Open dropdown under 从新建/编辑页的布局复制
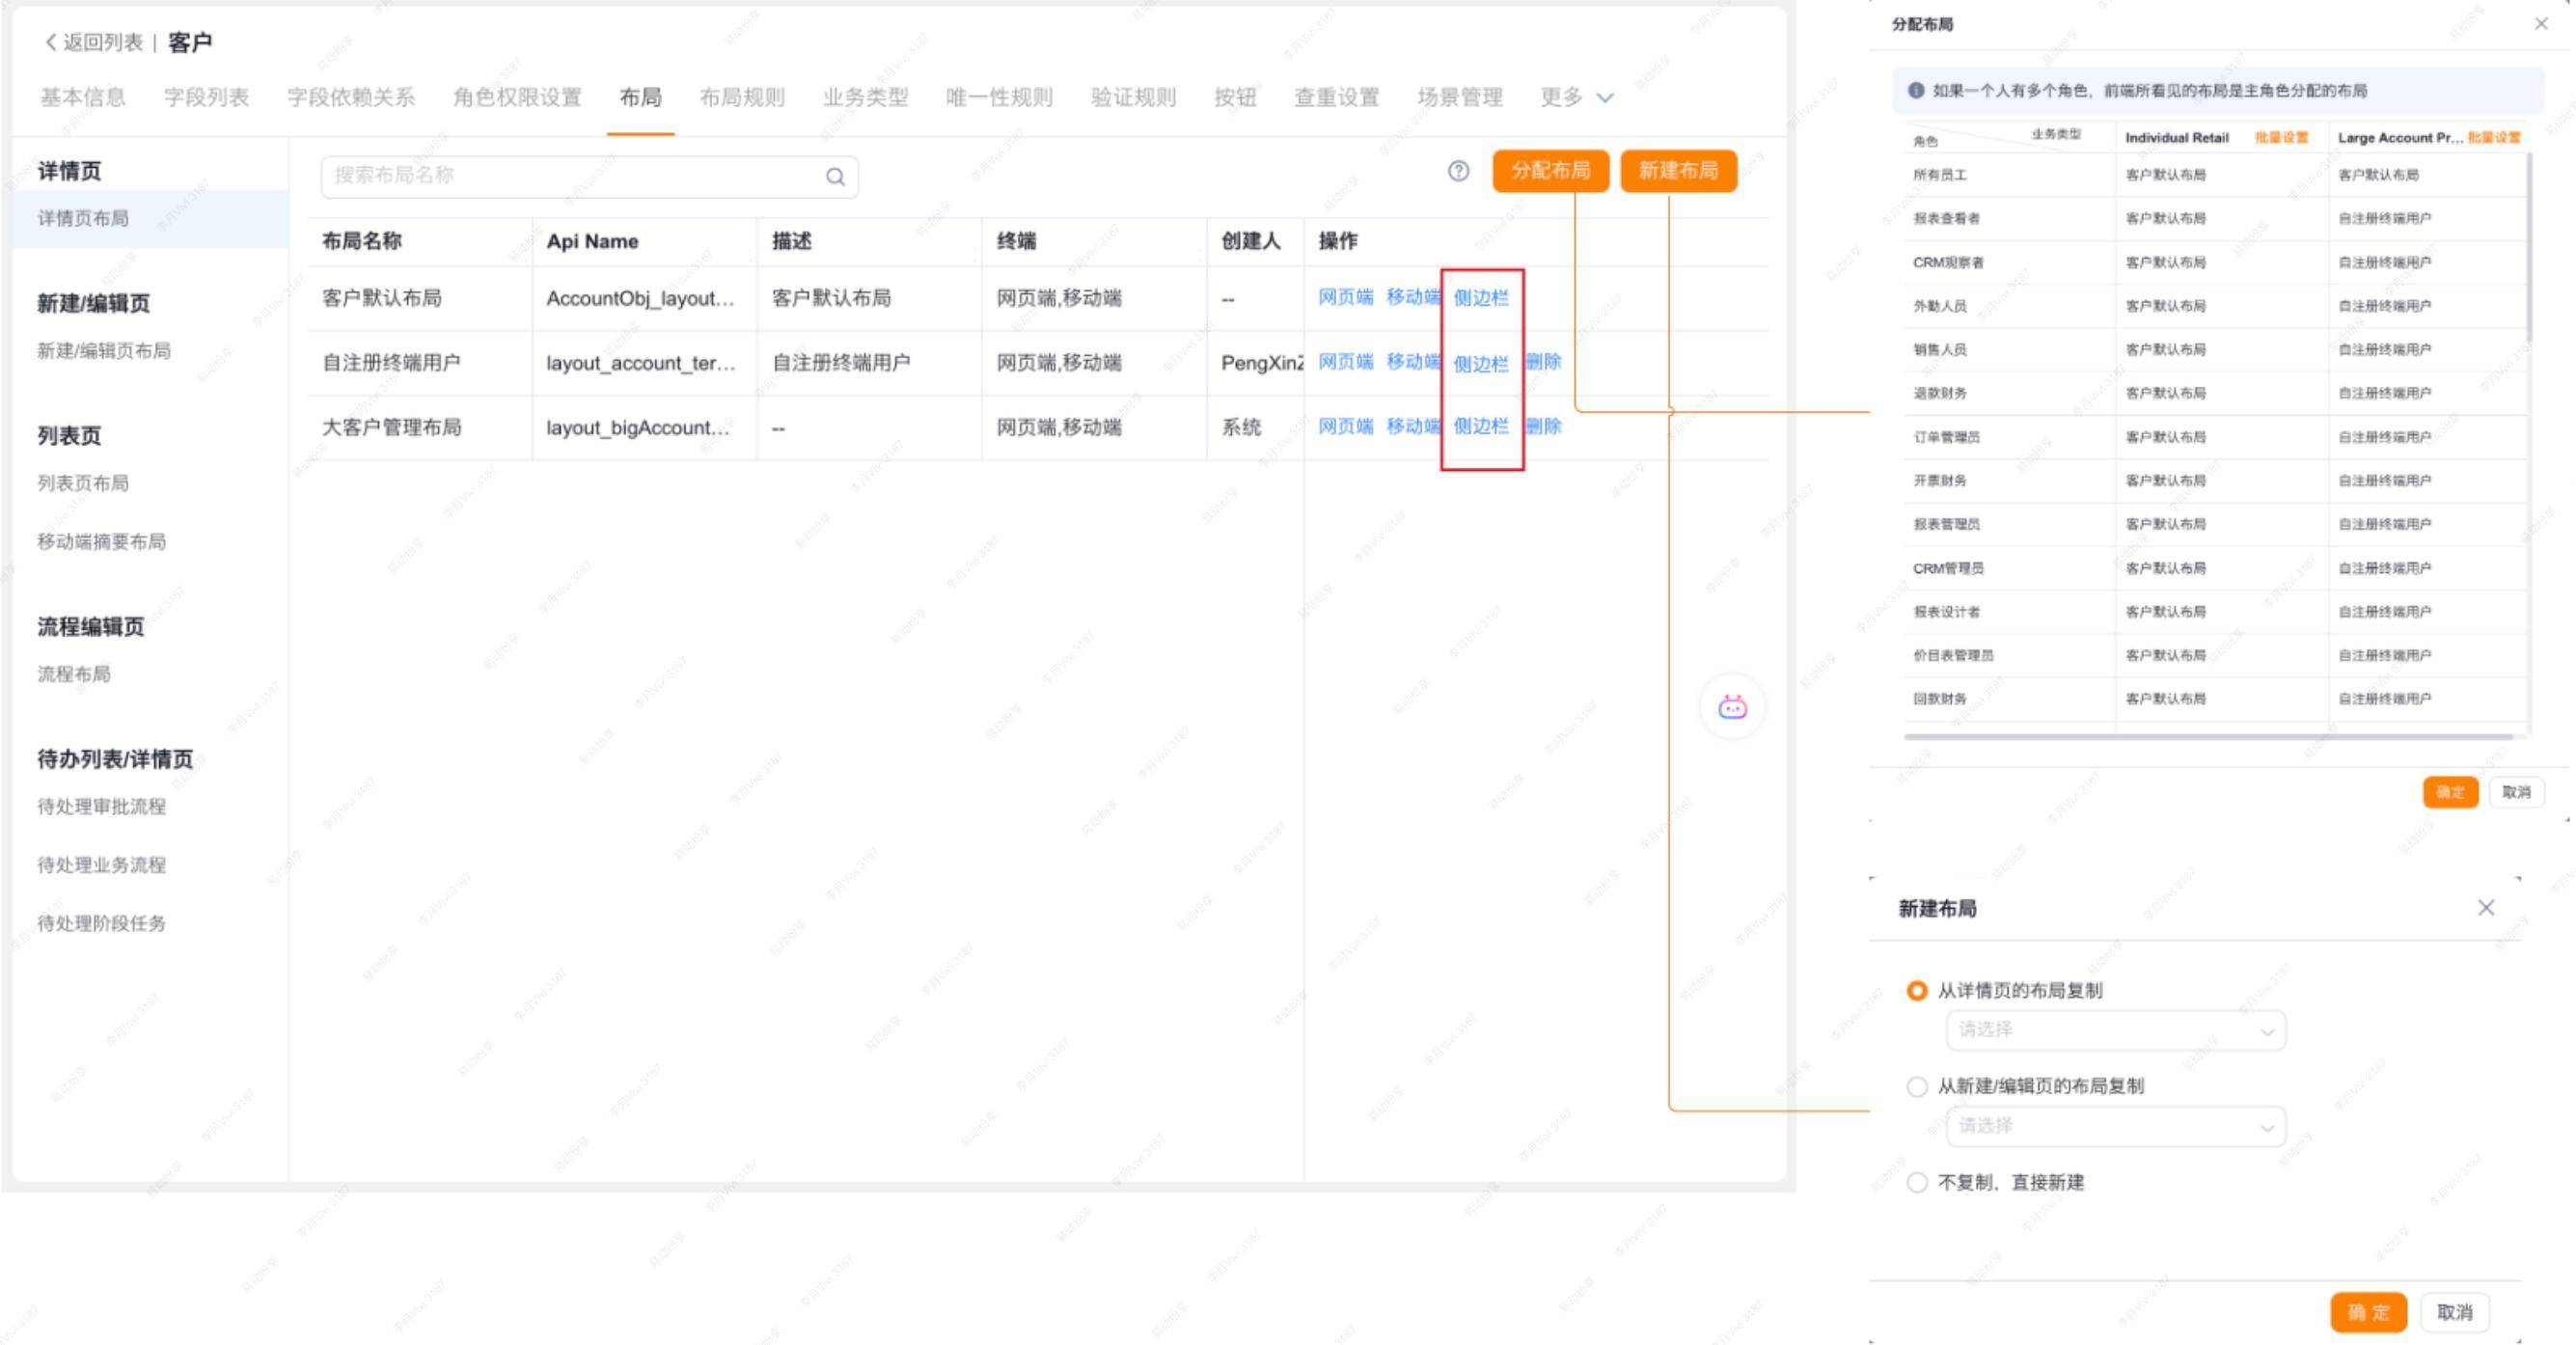2576x1345 pixels. 2114,1127
